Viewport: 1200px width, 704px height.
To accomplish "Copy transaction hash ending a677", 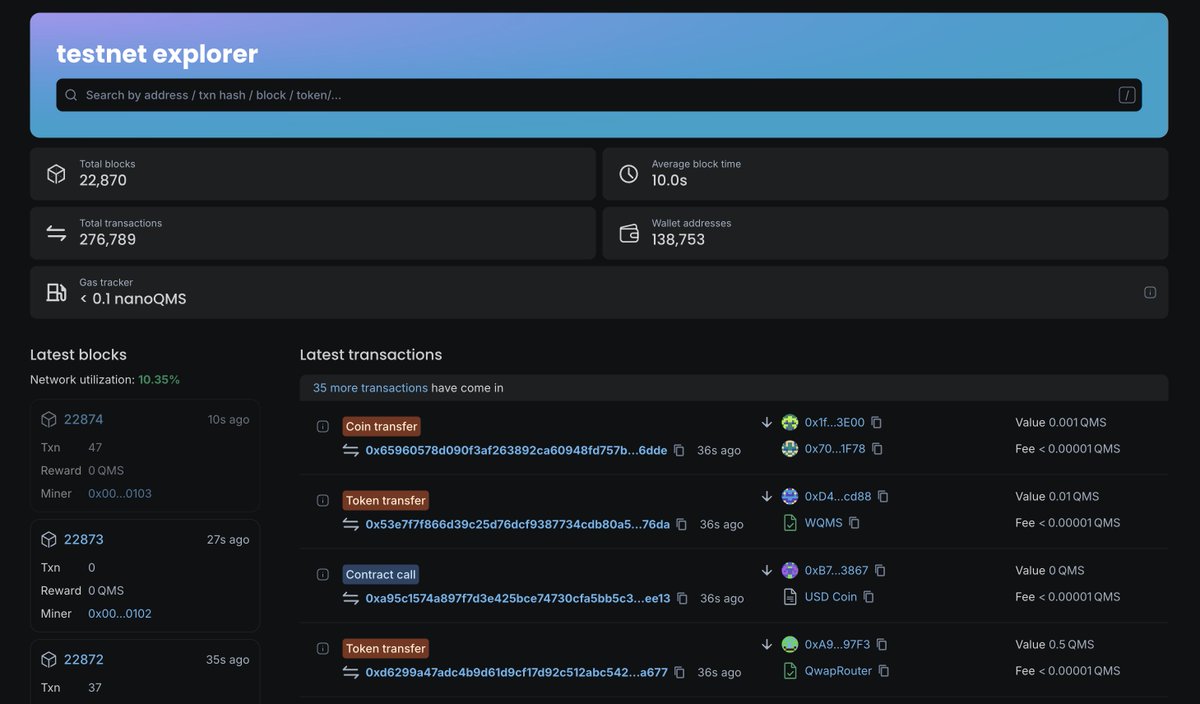I will (679, 672).
